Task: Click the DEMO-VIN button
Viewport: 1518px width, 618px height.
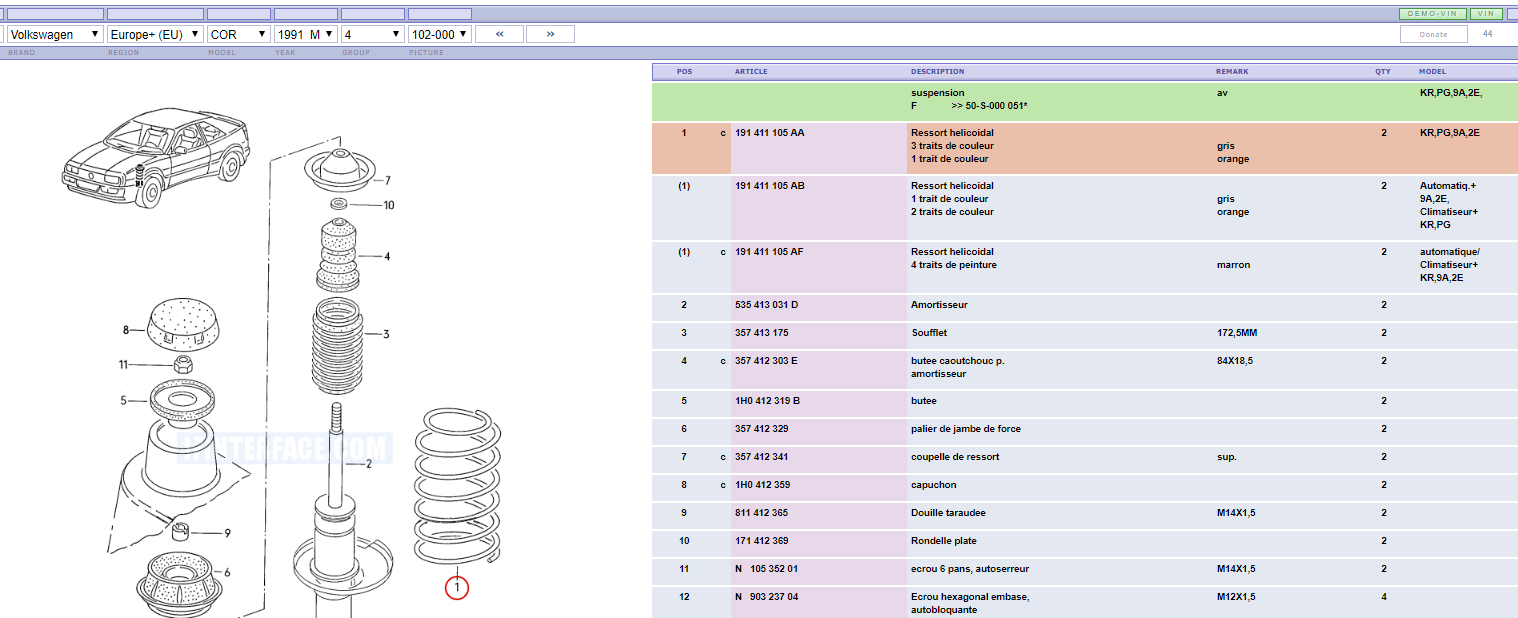Action: click(1432, 14)
